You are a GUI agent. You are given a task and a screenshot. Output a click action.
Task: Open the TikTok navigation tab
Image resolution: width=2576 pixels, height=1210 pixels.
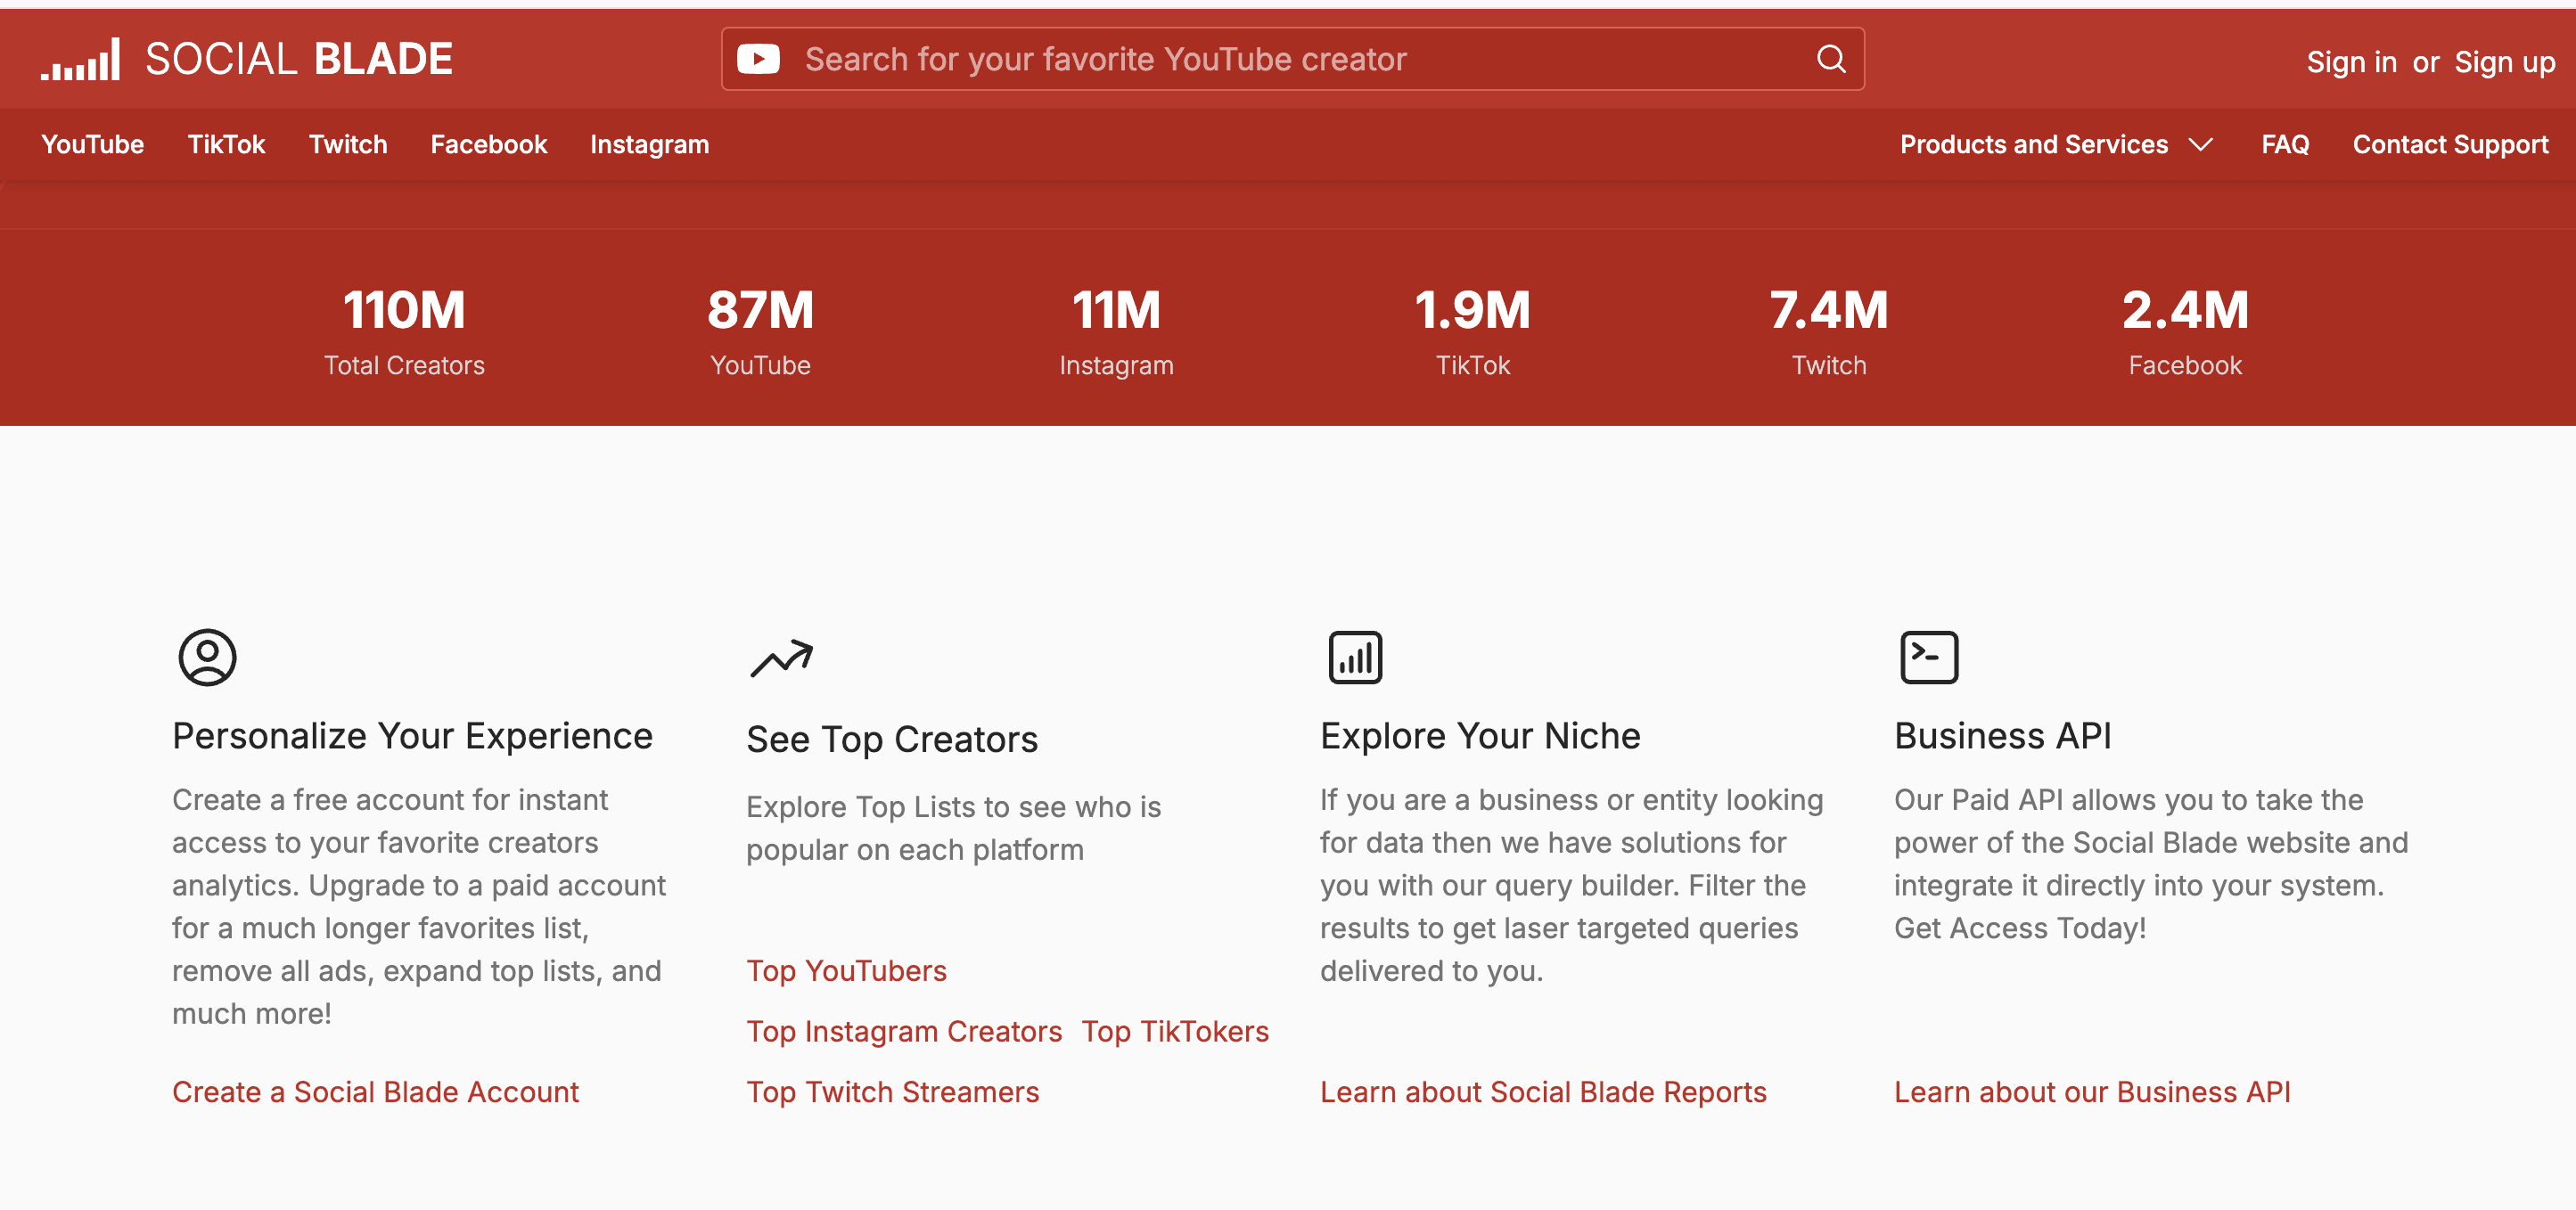tap(226, 145)
